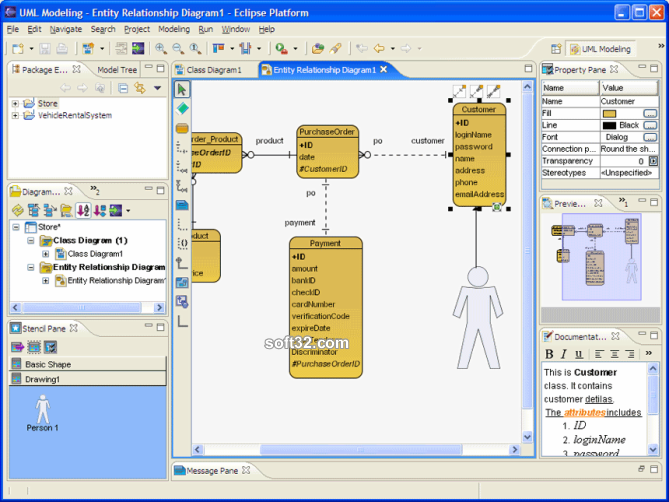Click the green diamond palette tool
The width and height of the screenshot is (669, 502).
point(182,108)
